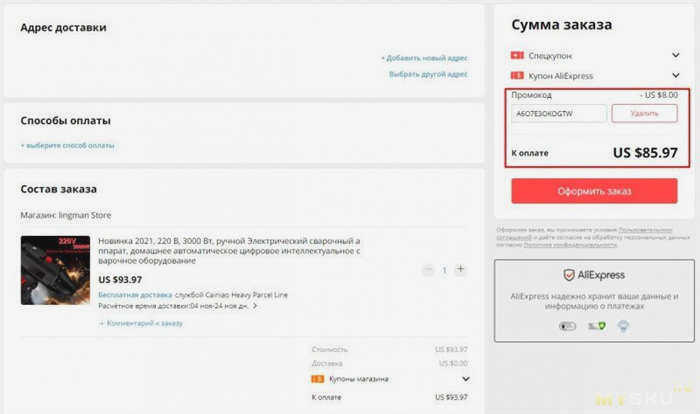Click the orange Купоны магазина coupon icon

coord(317,379)
